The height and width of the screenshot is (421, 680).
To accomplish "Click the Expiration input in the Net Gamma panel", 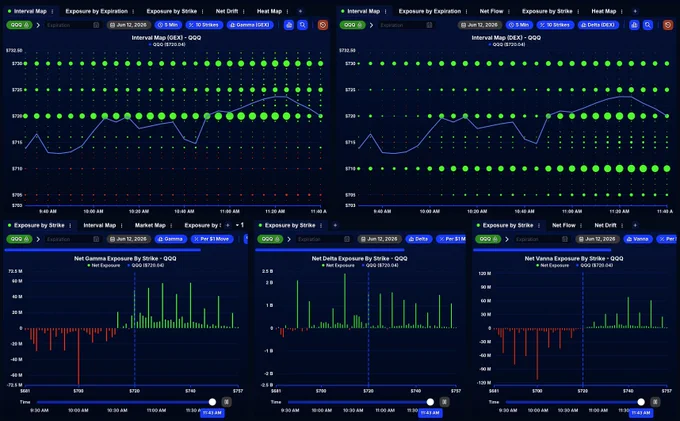I will (72, 239).
